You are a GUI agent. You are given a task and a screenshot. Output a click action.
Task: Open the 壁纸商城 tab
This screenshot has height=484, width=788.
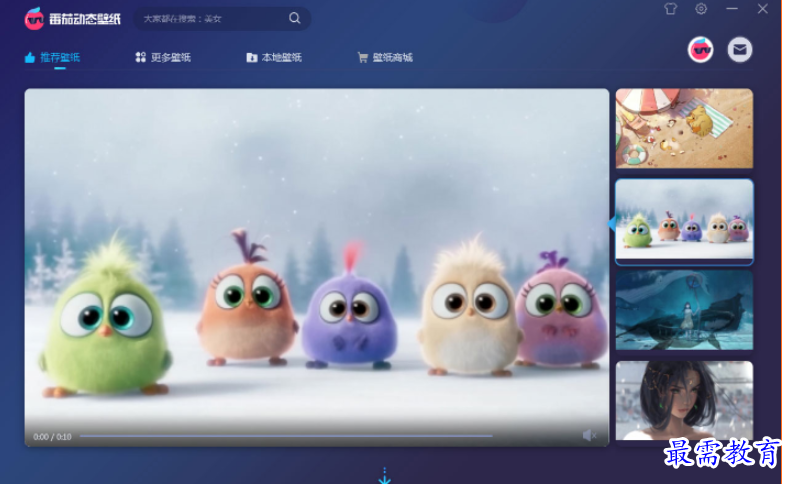385,57
